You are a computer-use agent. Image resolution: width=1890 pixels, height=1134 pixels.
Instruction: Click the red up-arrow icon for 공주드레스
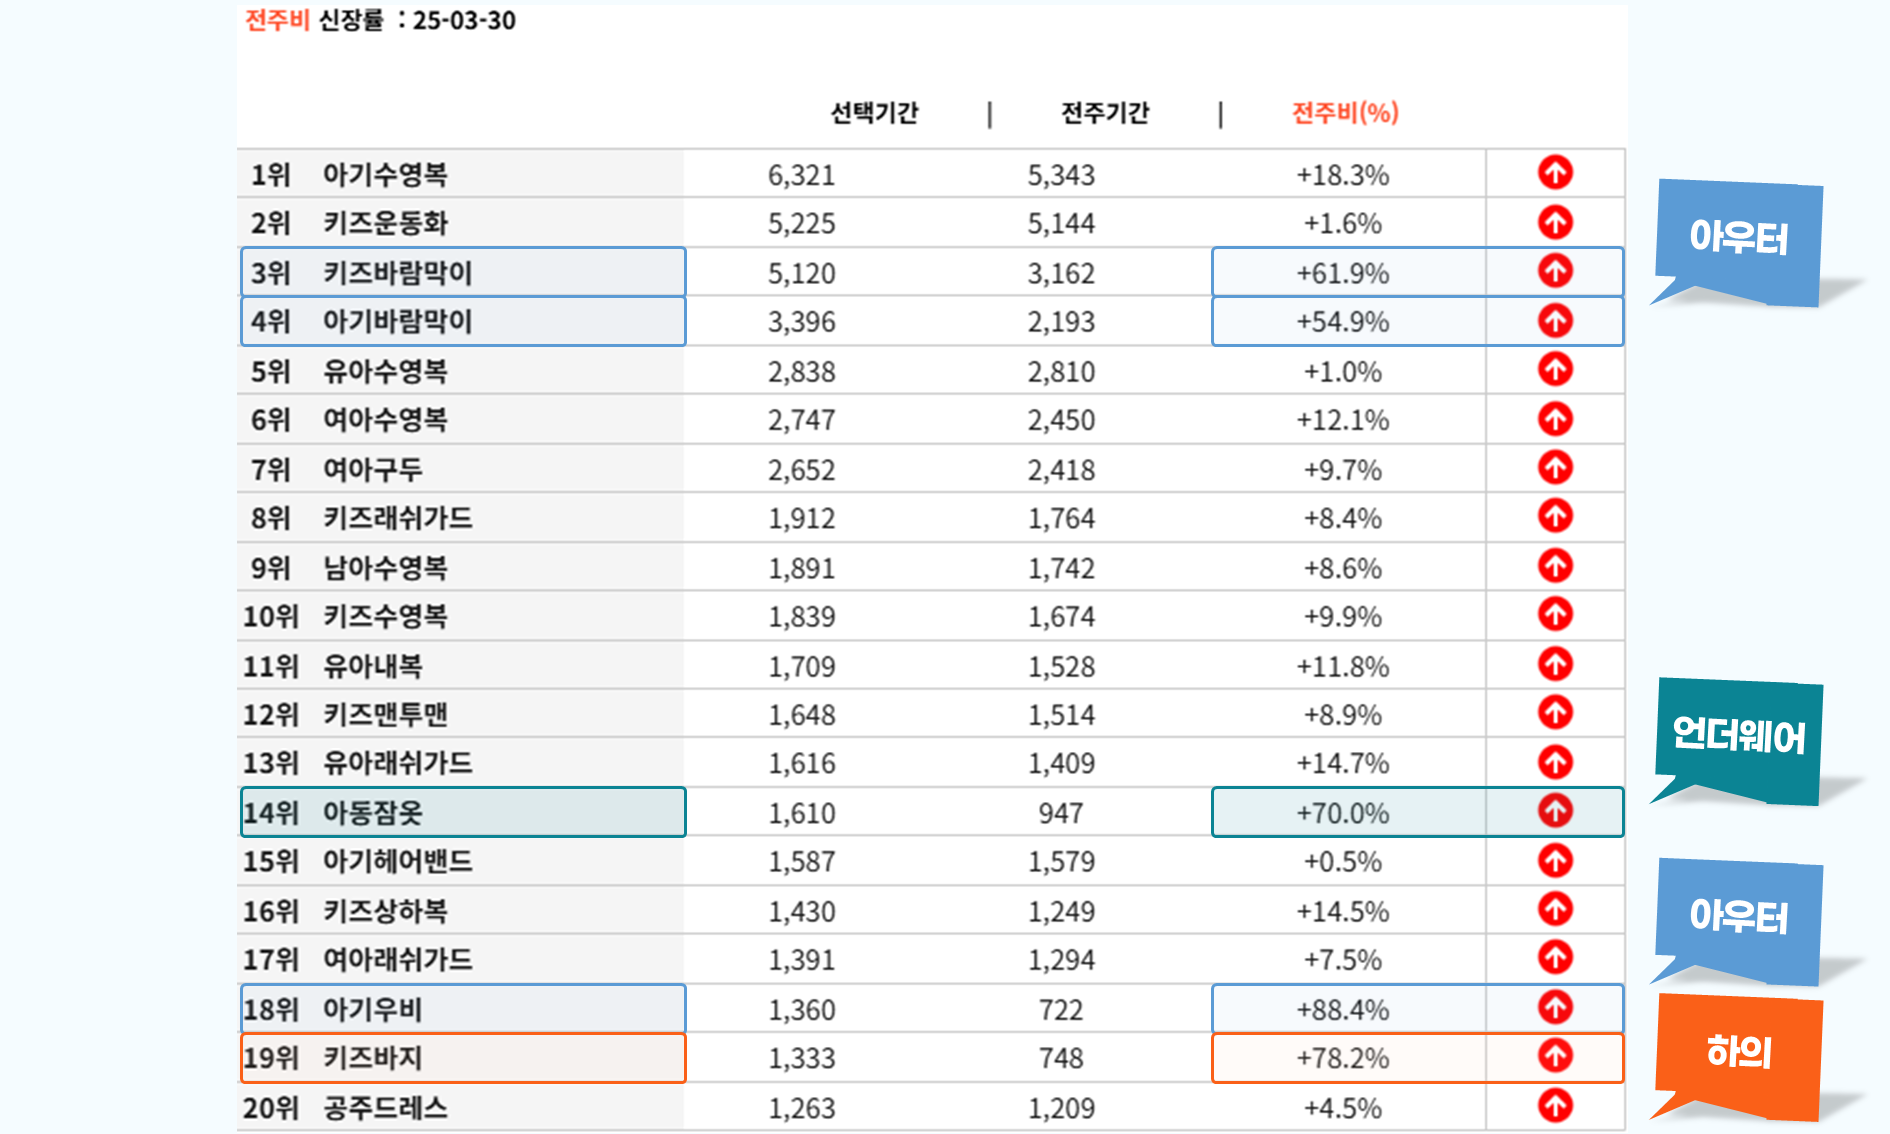[x=1555, y=1106]
